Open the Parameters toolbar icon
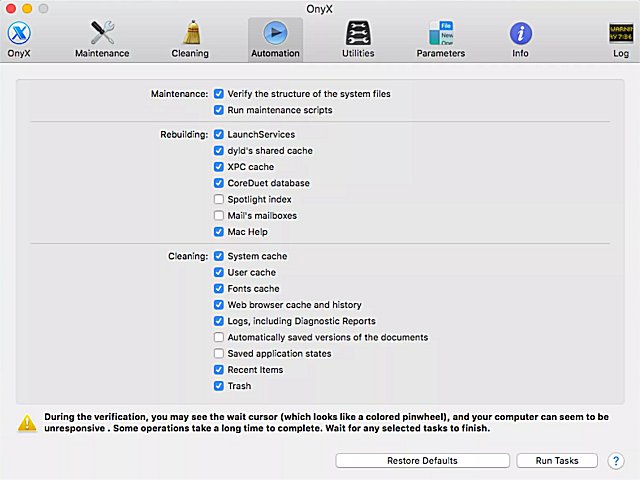Viewport: 640px width, 480px height. (x=440, y=34)
